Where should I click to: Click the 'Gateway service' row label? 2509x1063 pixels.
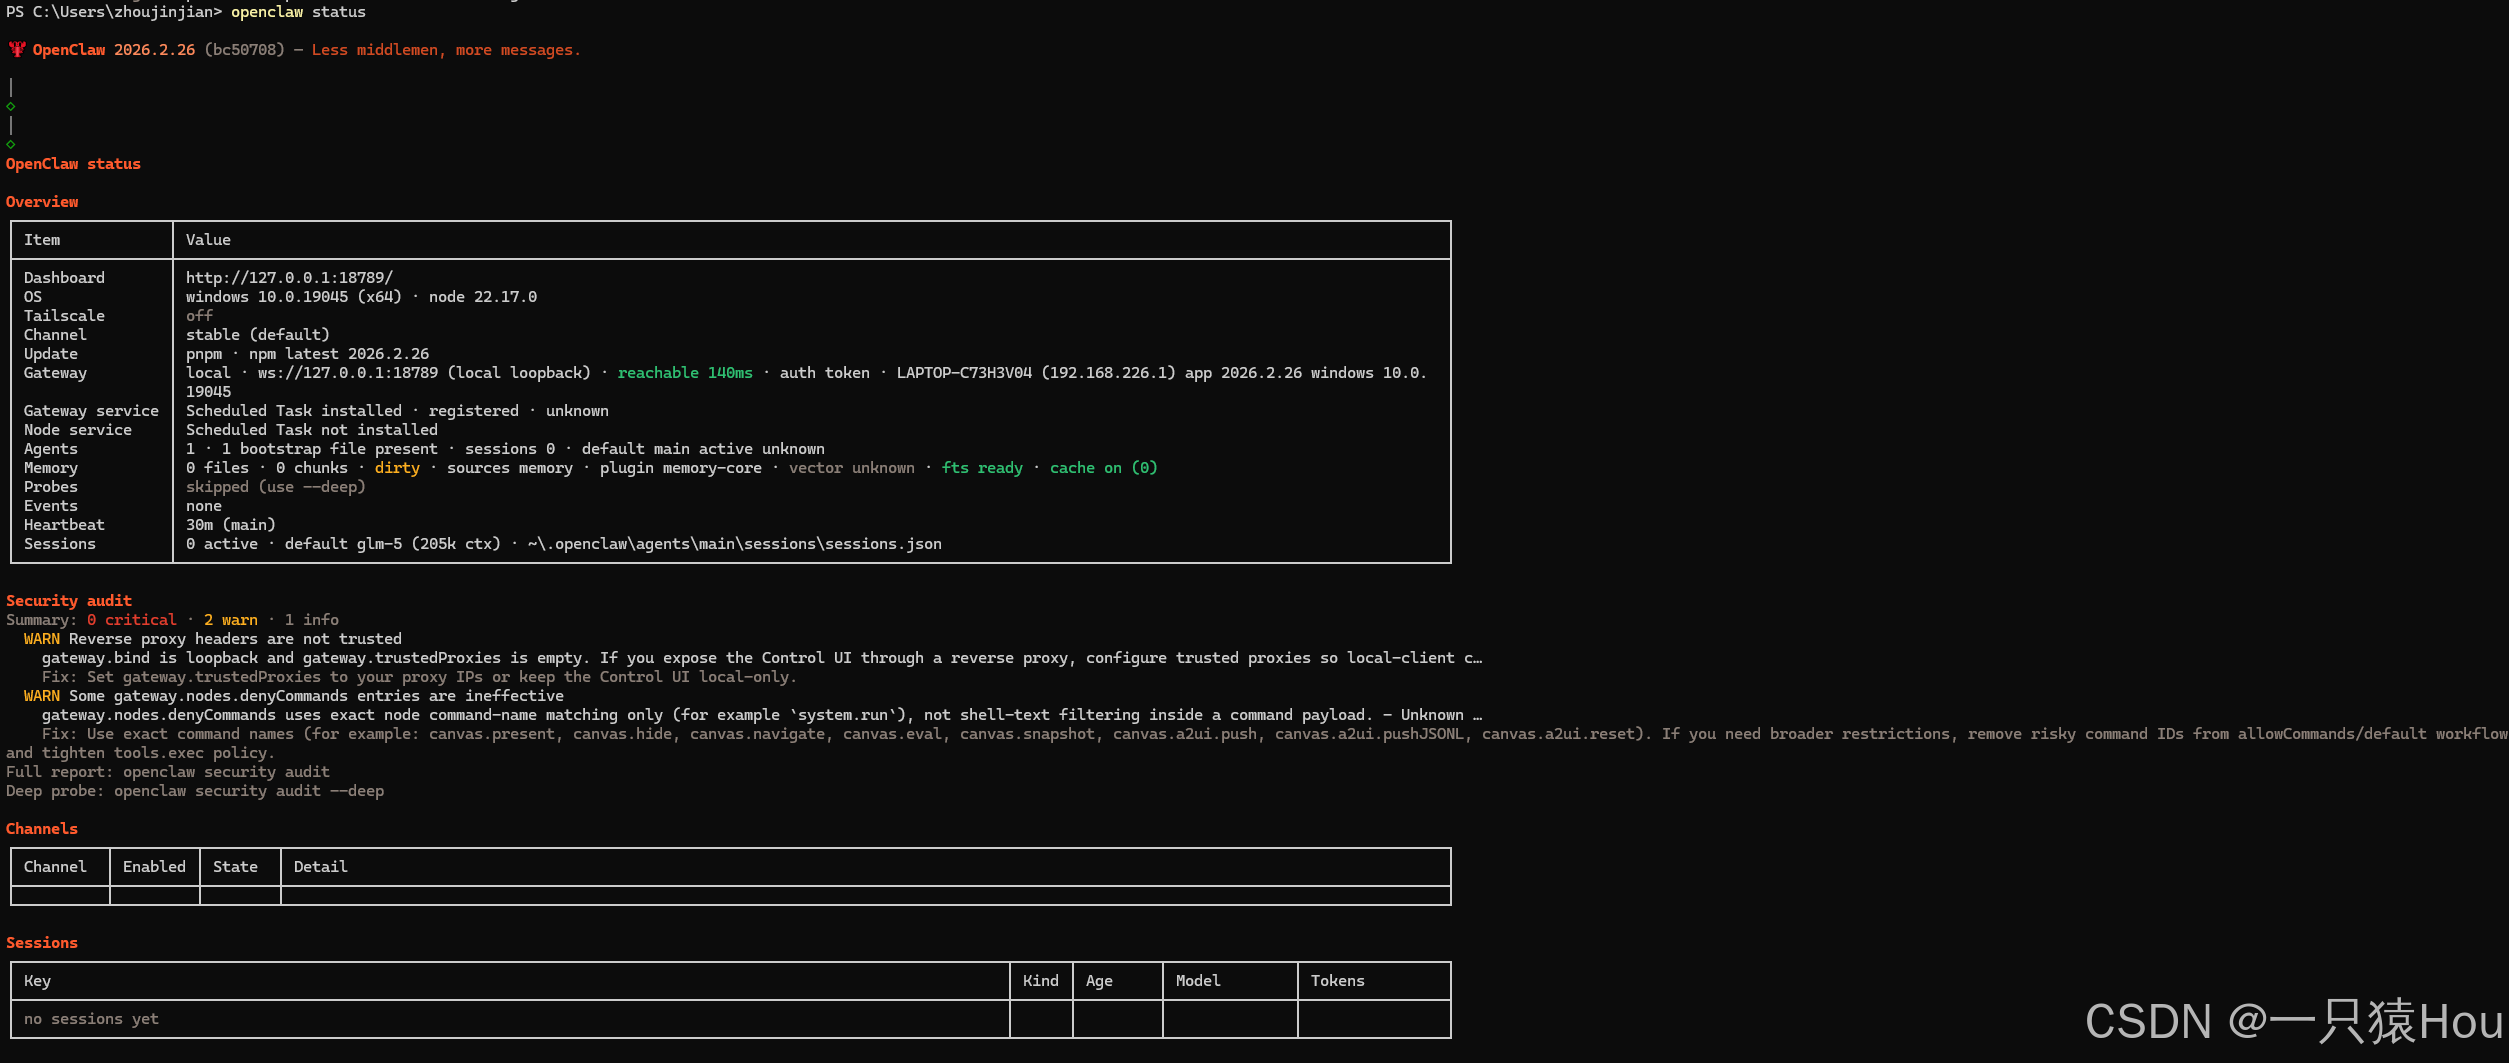pyautogui.click(x=91, y=411)
